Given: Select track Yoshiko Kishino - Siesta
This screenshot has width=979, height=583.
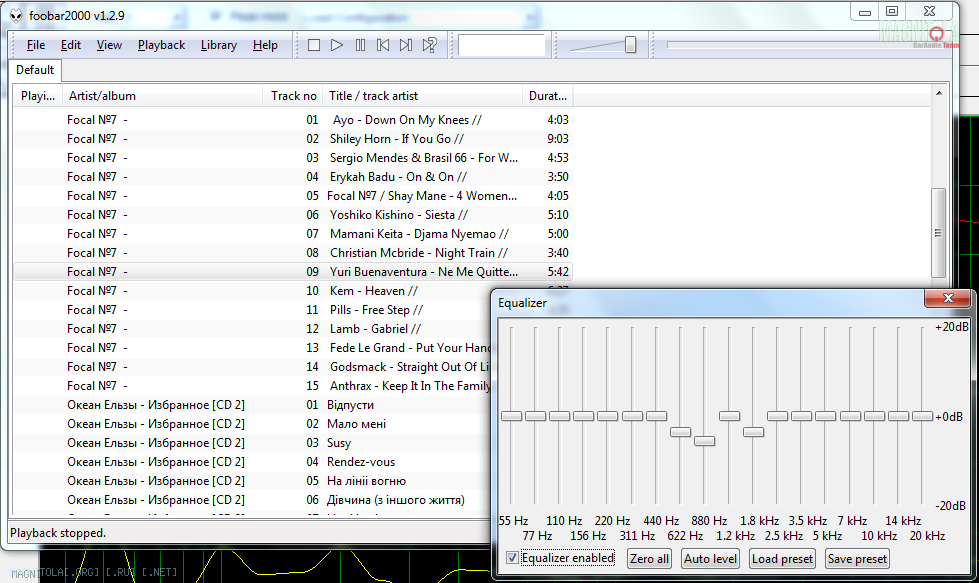Looking at the screenshot, I should pyautogui.click(x=292, y=215).
